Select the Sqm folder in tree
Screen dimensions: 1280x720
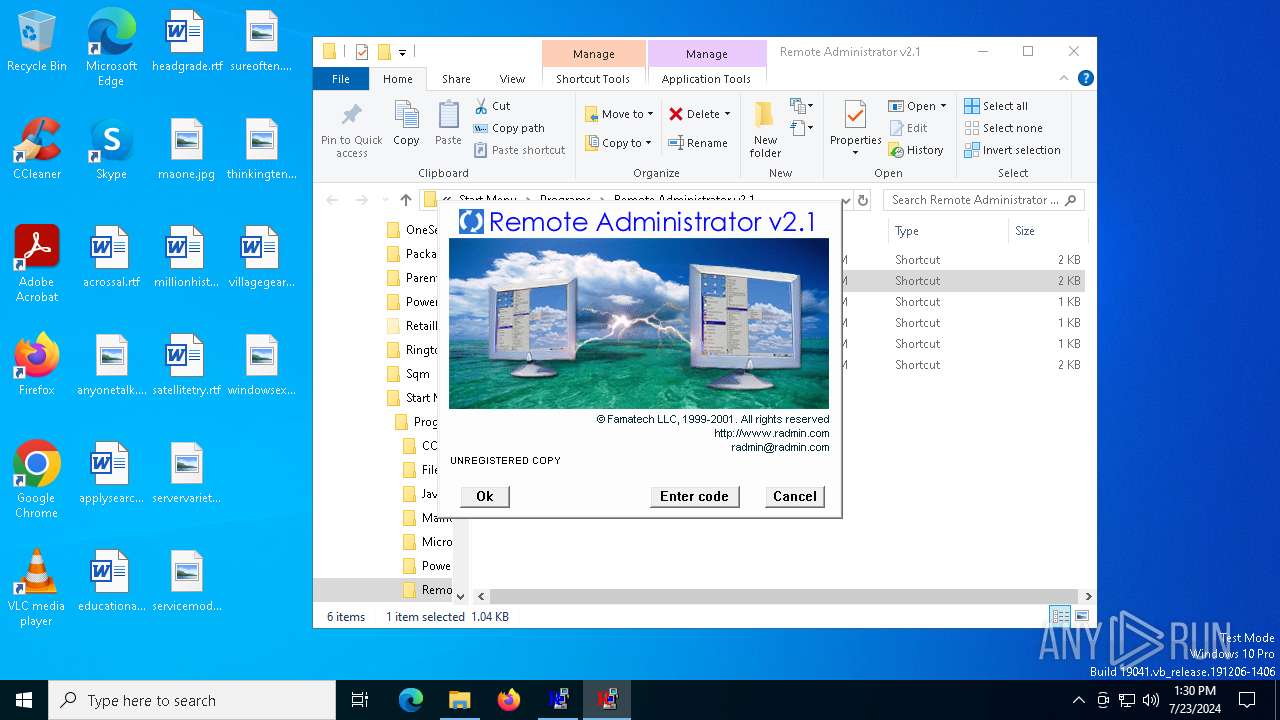pyautogui.click(x=409, y=374)
